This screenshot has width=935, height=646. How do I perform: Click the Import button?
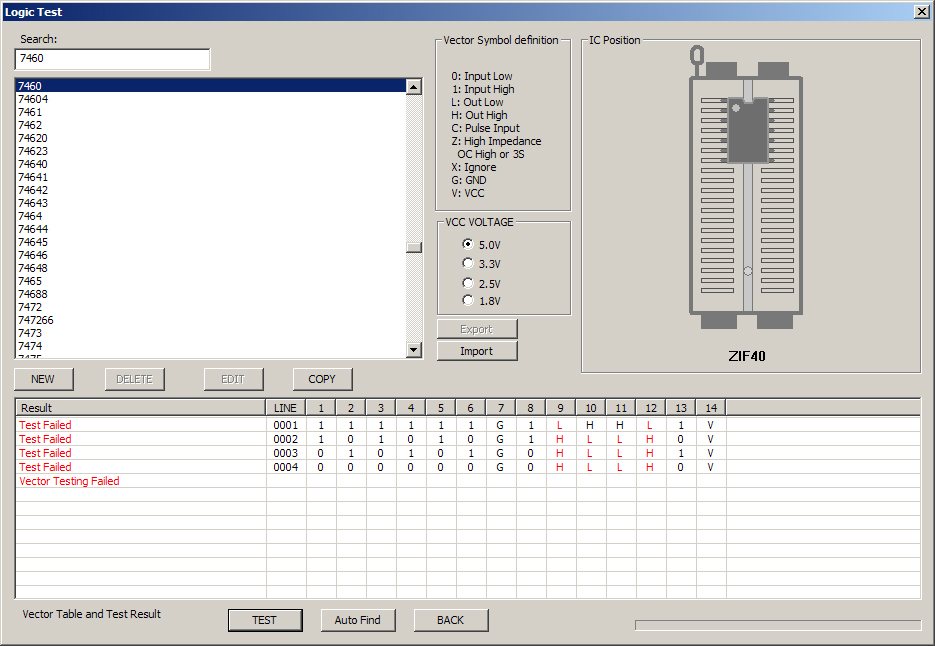pos(476,351)
